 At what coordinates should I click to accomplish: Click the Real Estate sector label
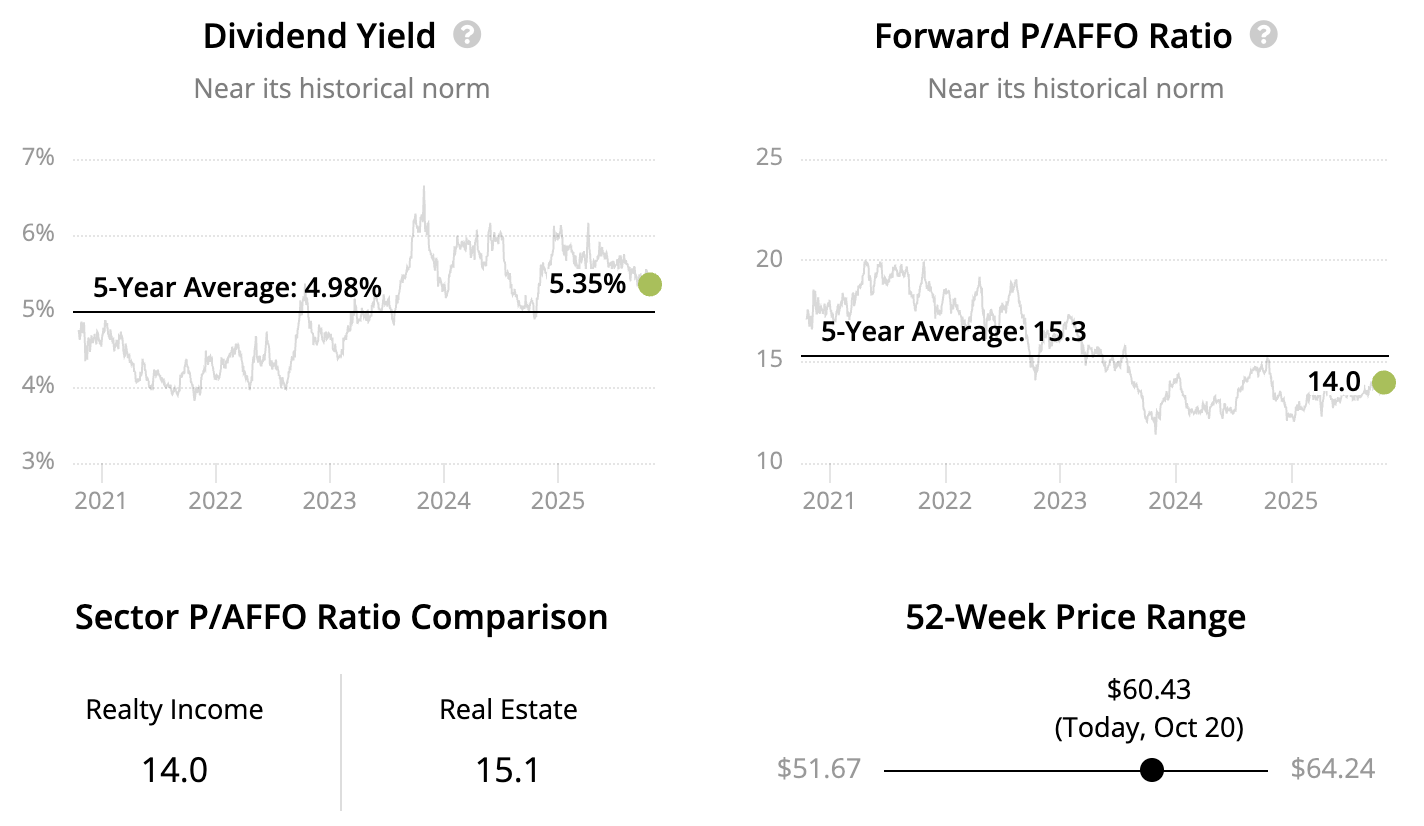[x=508, y=710]
